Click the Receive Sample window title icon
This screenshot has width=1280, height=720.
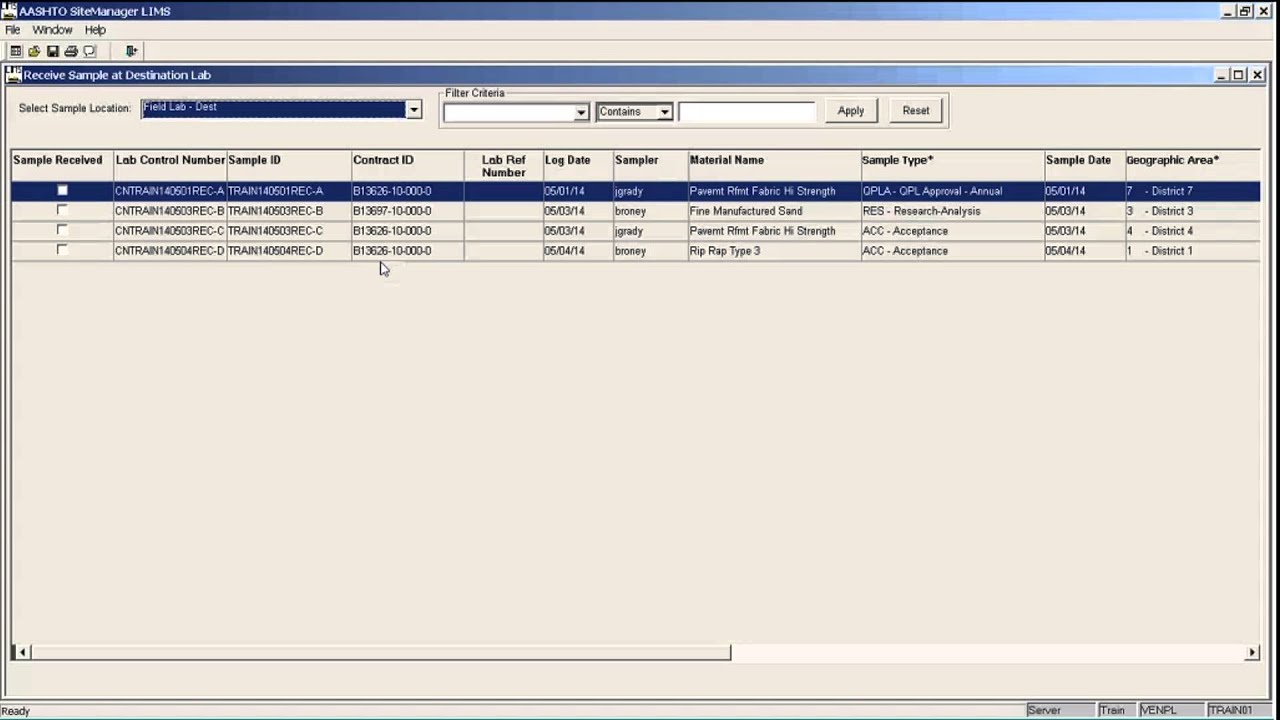14,75
